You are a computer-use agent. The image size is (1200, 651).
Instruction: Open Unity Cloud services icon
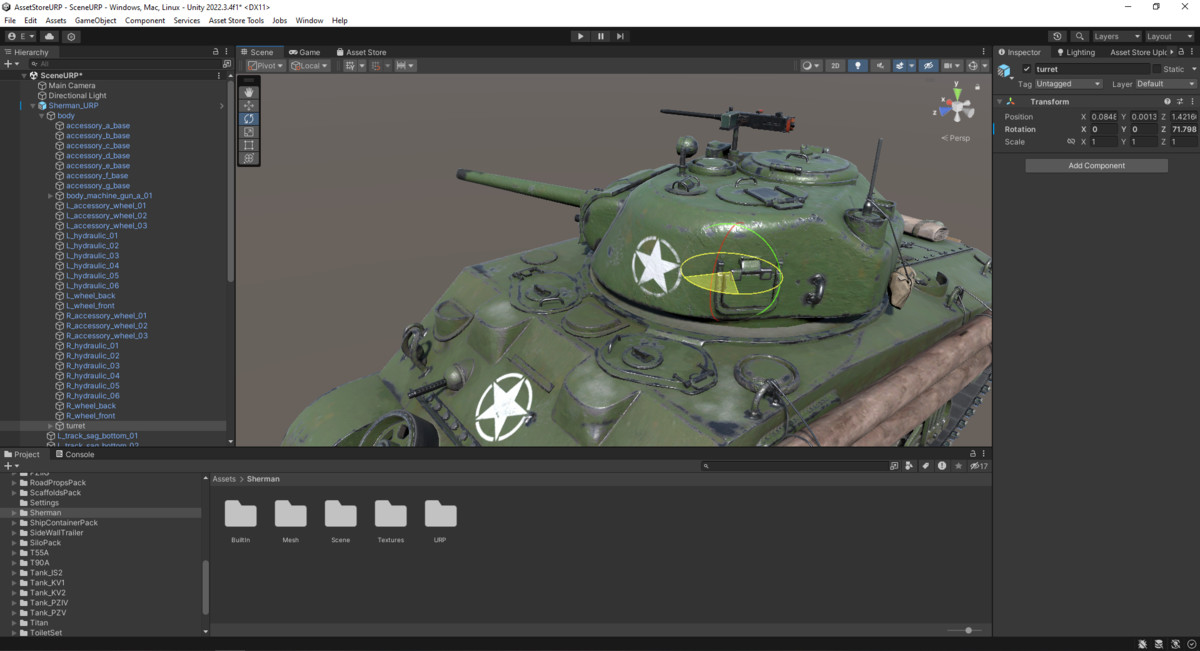[49, 36]
